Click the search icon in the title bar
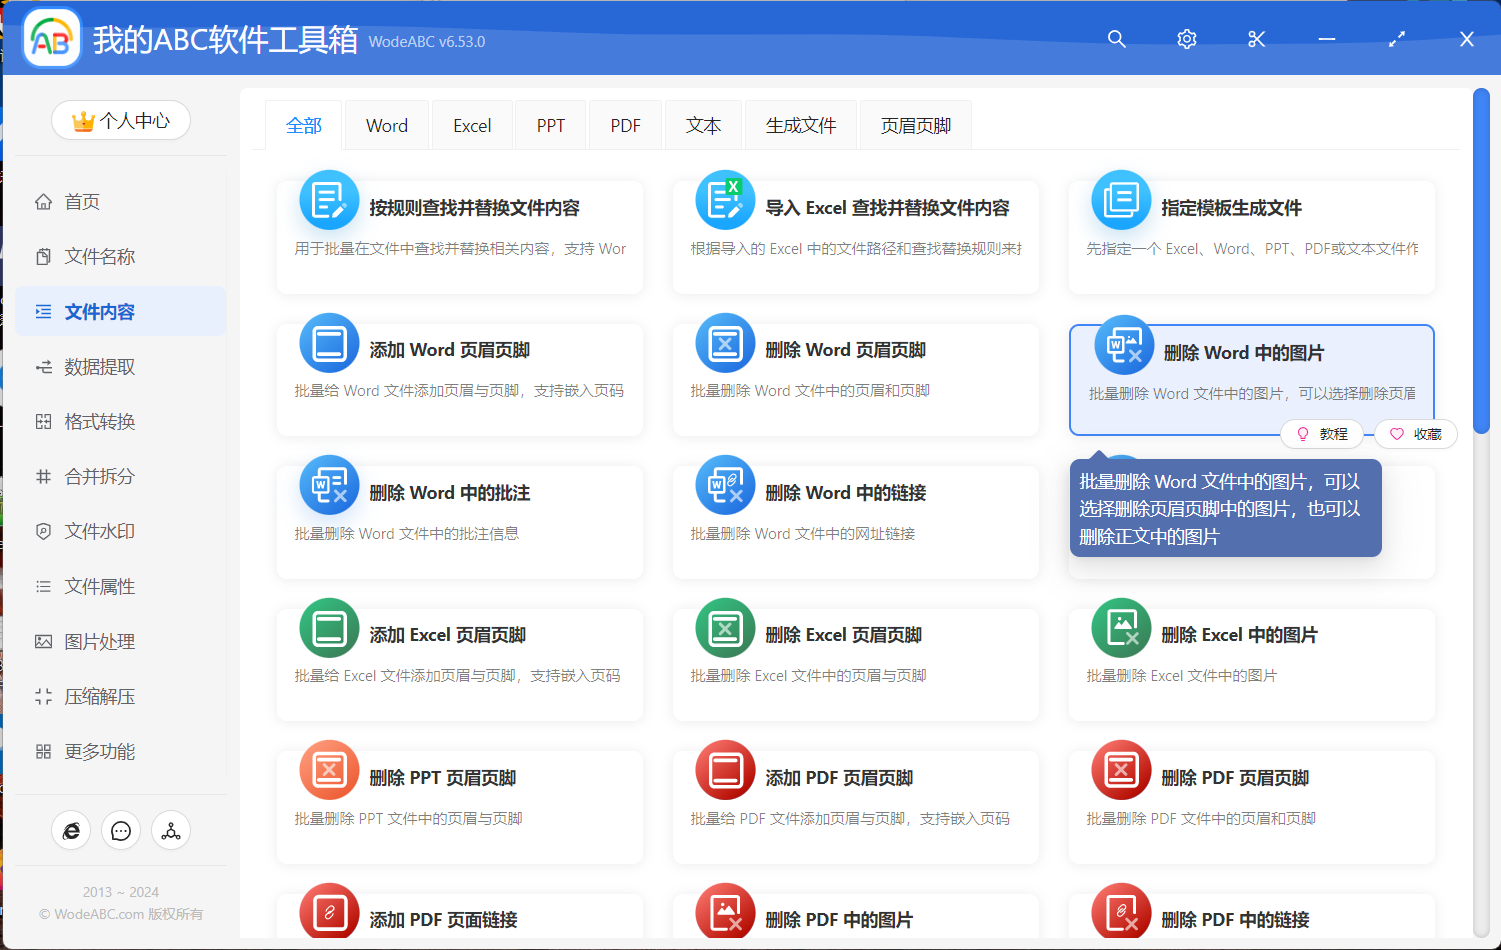This screenshot has width=1501, height=950. pyautogui.click(x=1116, y=39)
